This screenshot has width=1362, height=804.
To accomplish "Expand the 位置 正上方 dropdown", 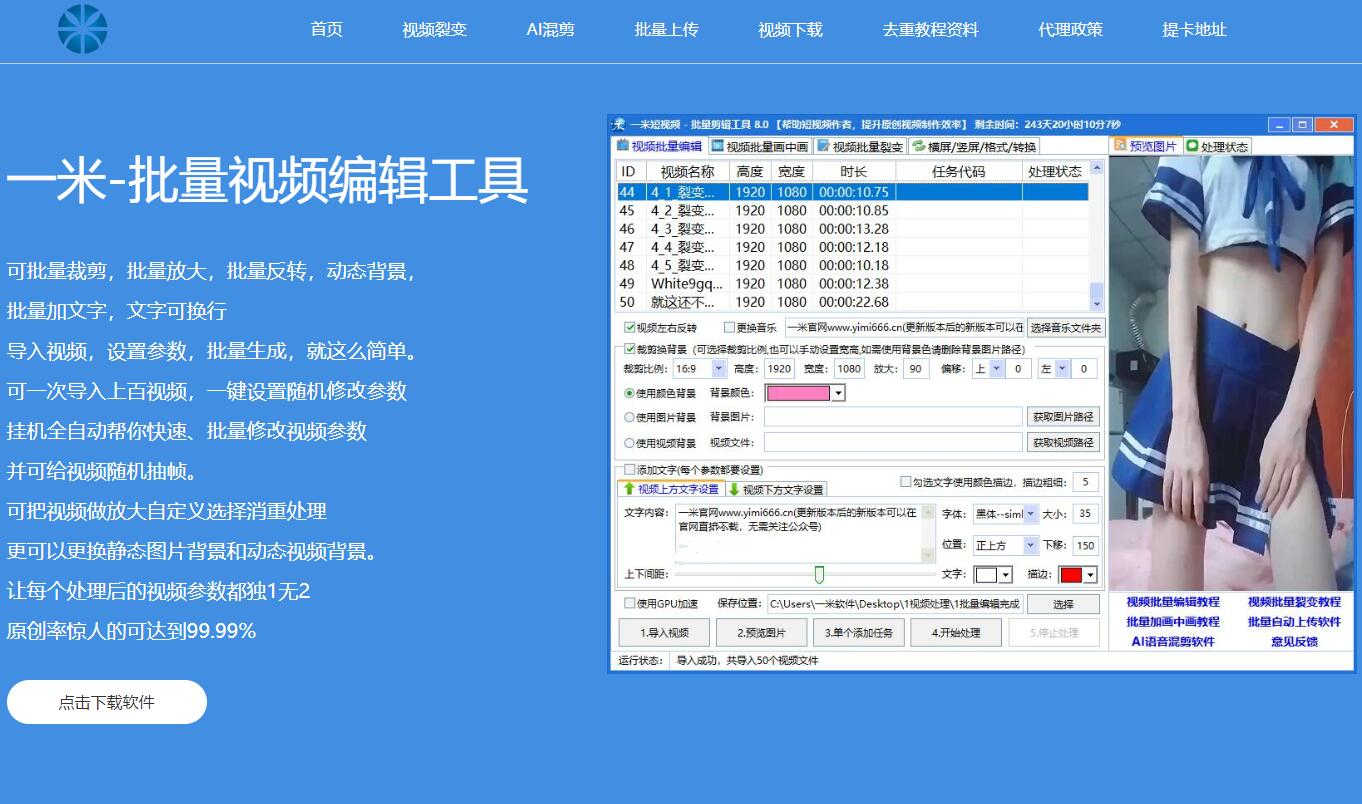I will coord(1030,546).
